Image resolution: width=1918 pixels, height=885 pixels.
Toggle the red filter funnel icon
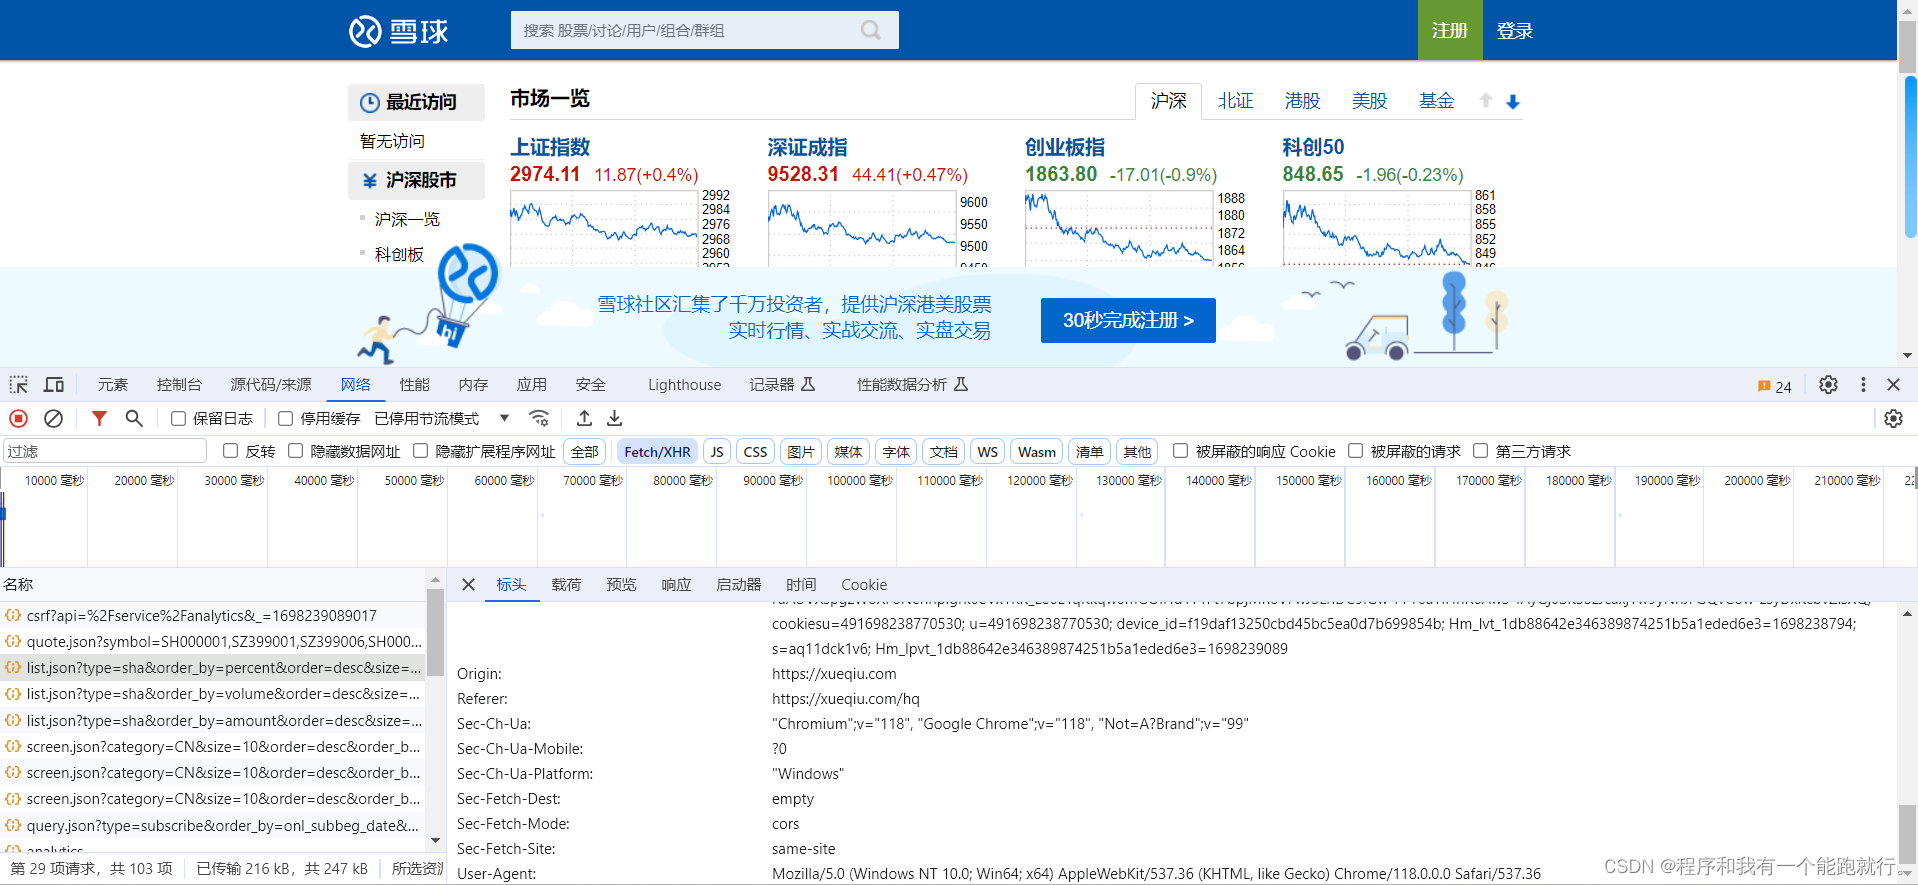tap(99, 419)
